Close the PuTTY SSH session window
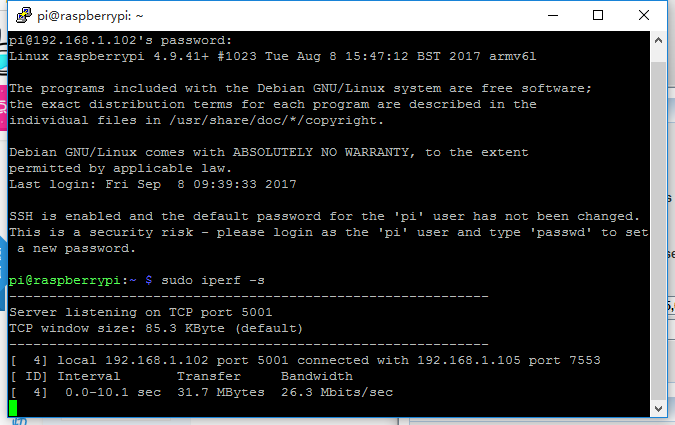The image size is (675, 425). tap(643, 15)
